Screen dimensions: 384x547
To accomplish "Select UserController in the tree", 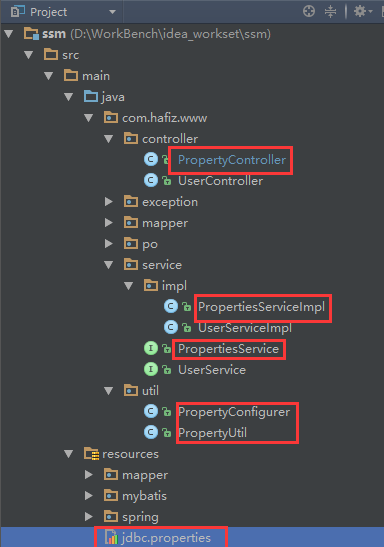I will (220, 181).
